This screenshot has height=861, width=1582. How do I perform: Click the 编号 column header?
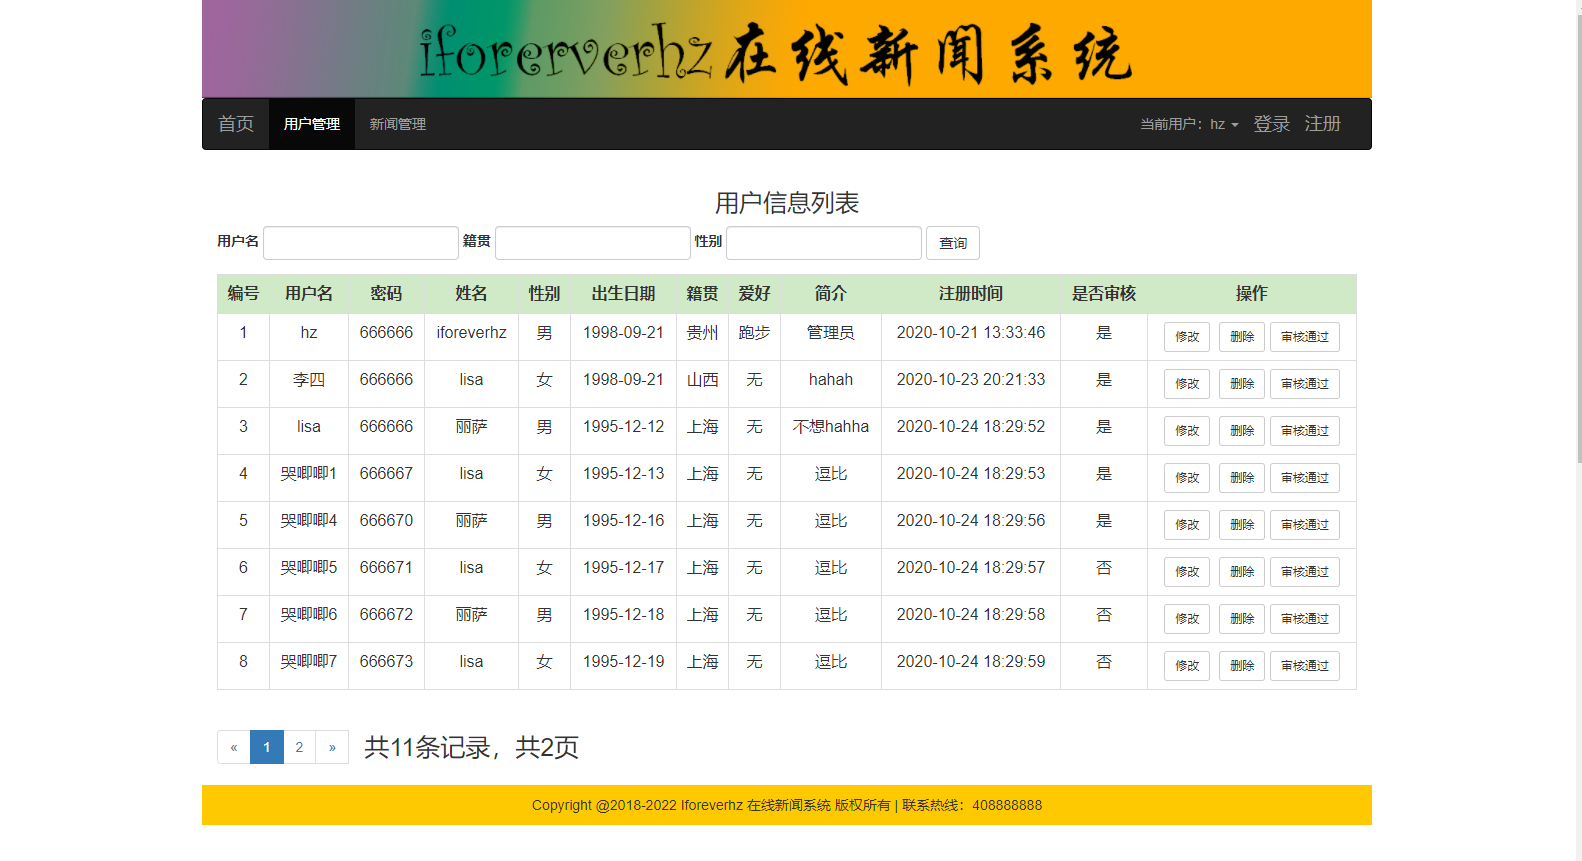click(243, 293)
